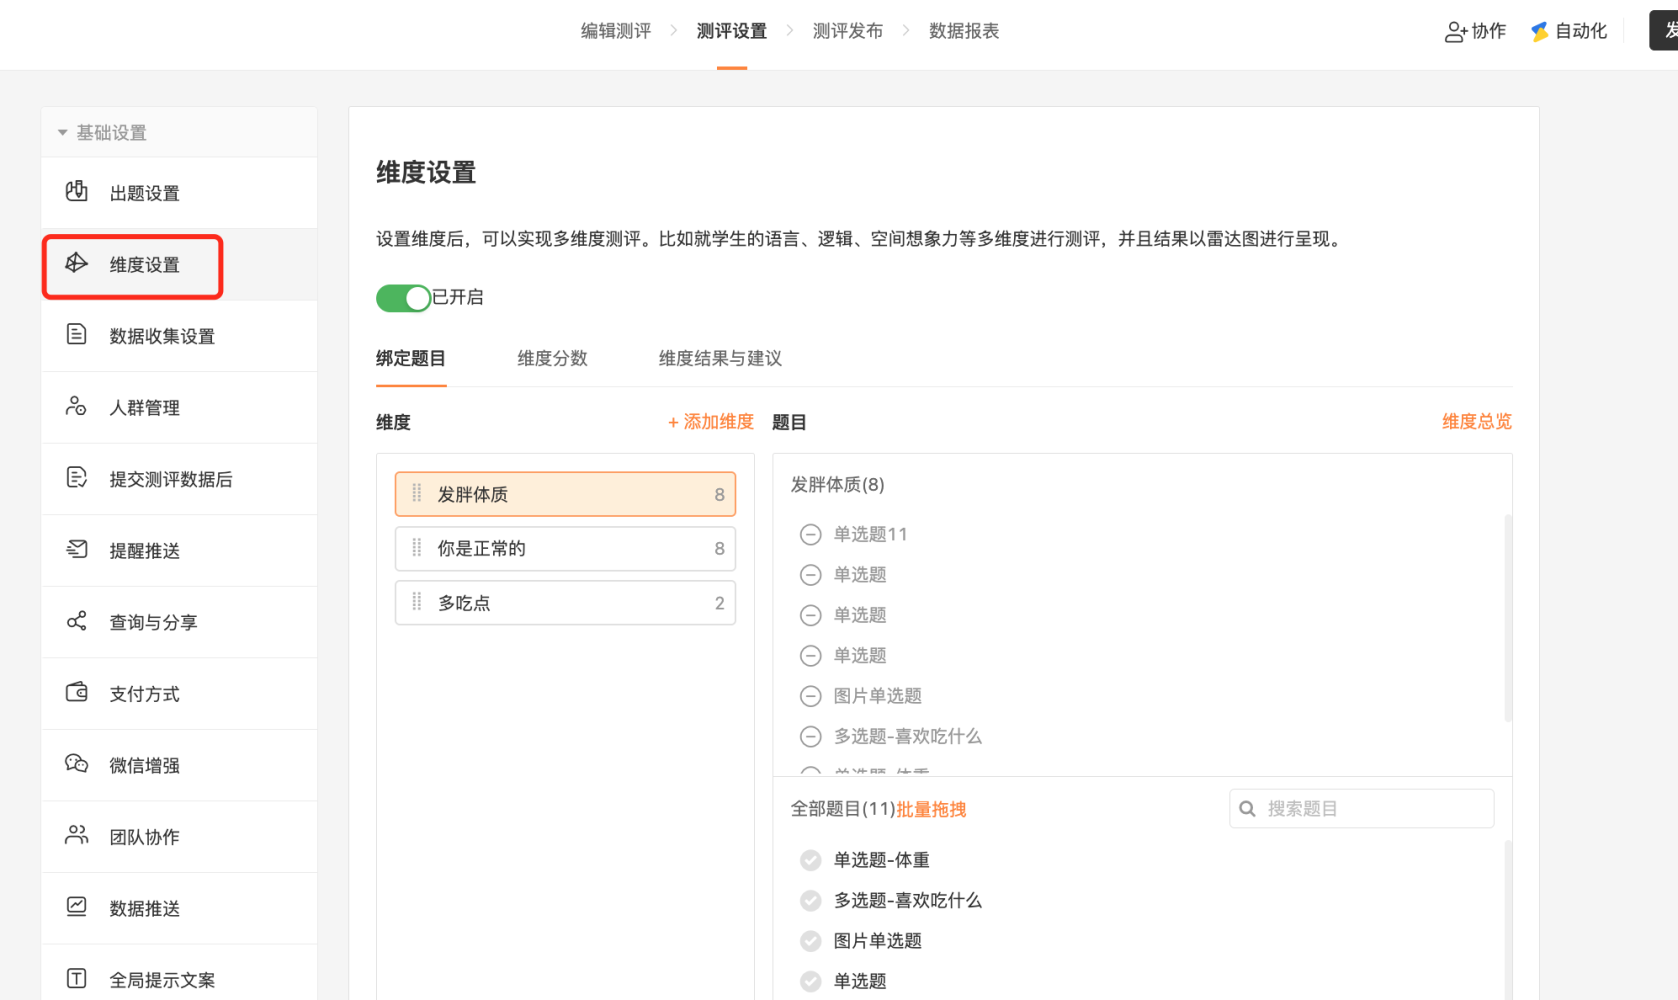
Task: Remove 多选题-喜欢吃什么 from dimension via minus icon
Action: [811, 737]
